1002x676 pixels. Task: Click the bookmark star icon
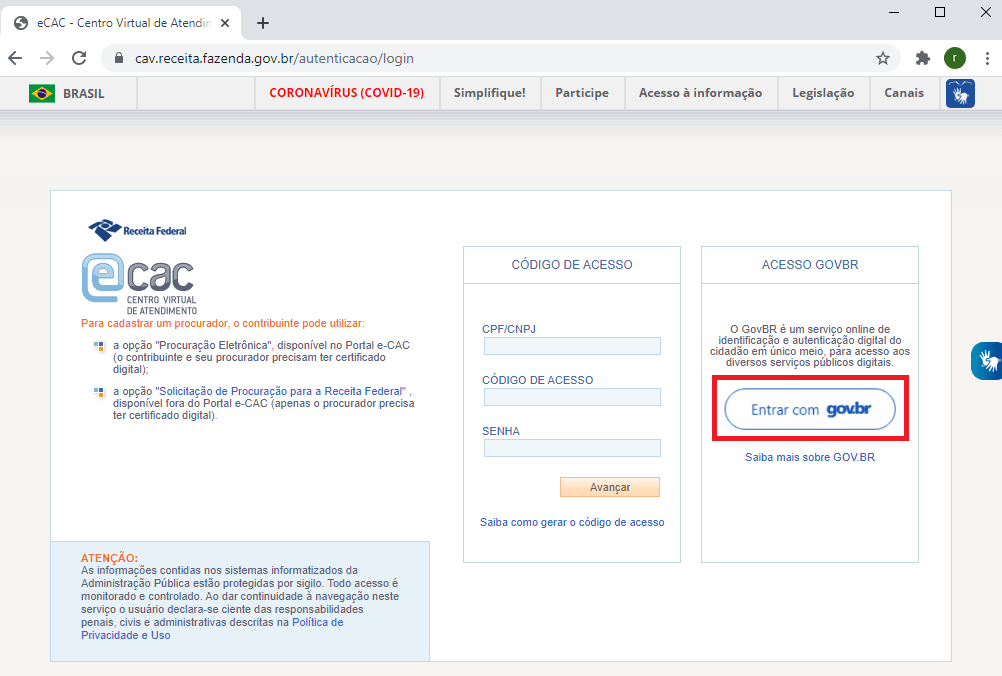884,58
